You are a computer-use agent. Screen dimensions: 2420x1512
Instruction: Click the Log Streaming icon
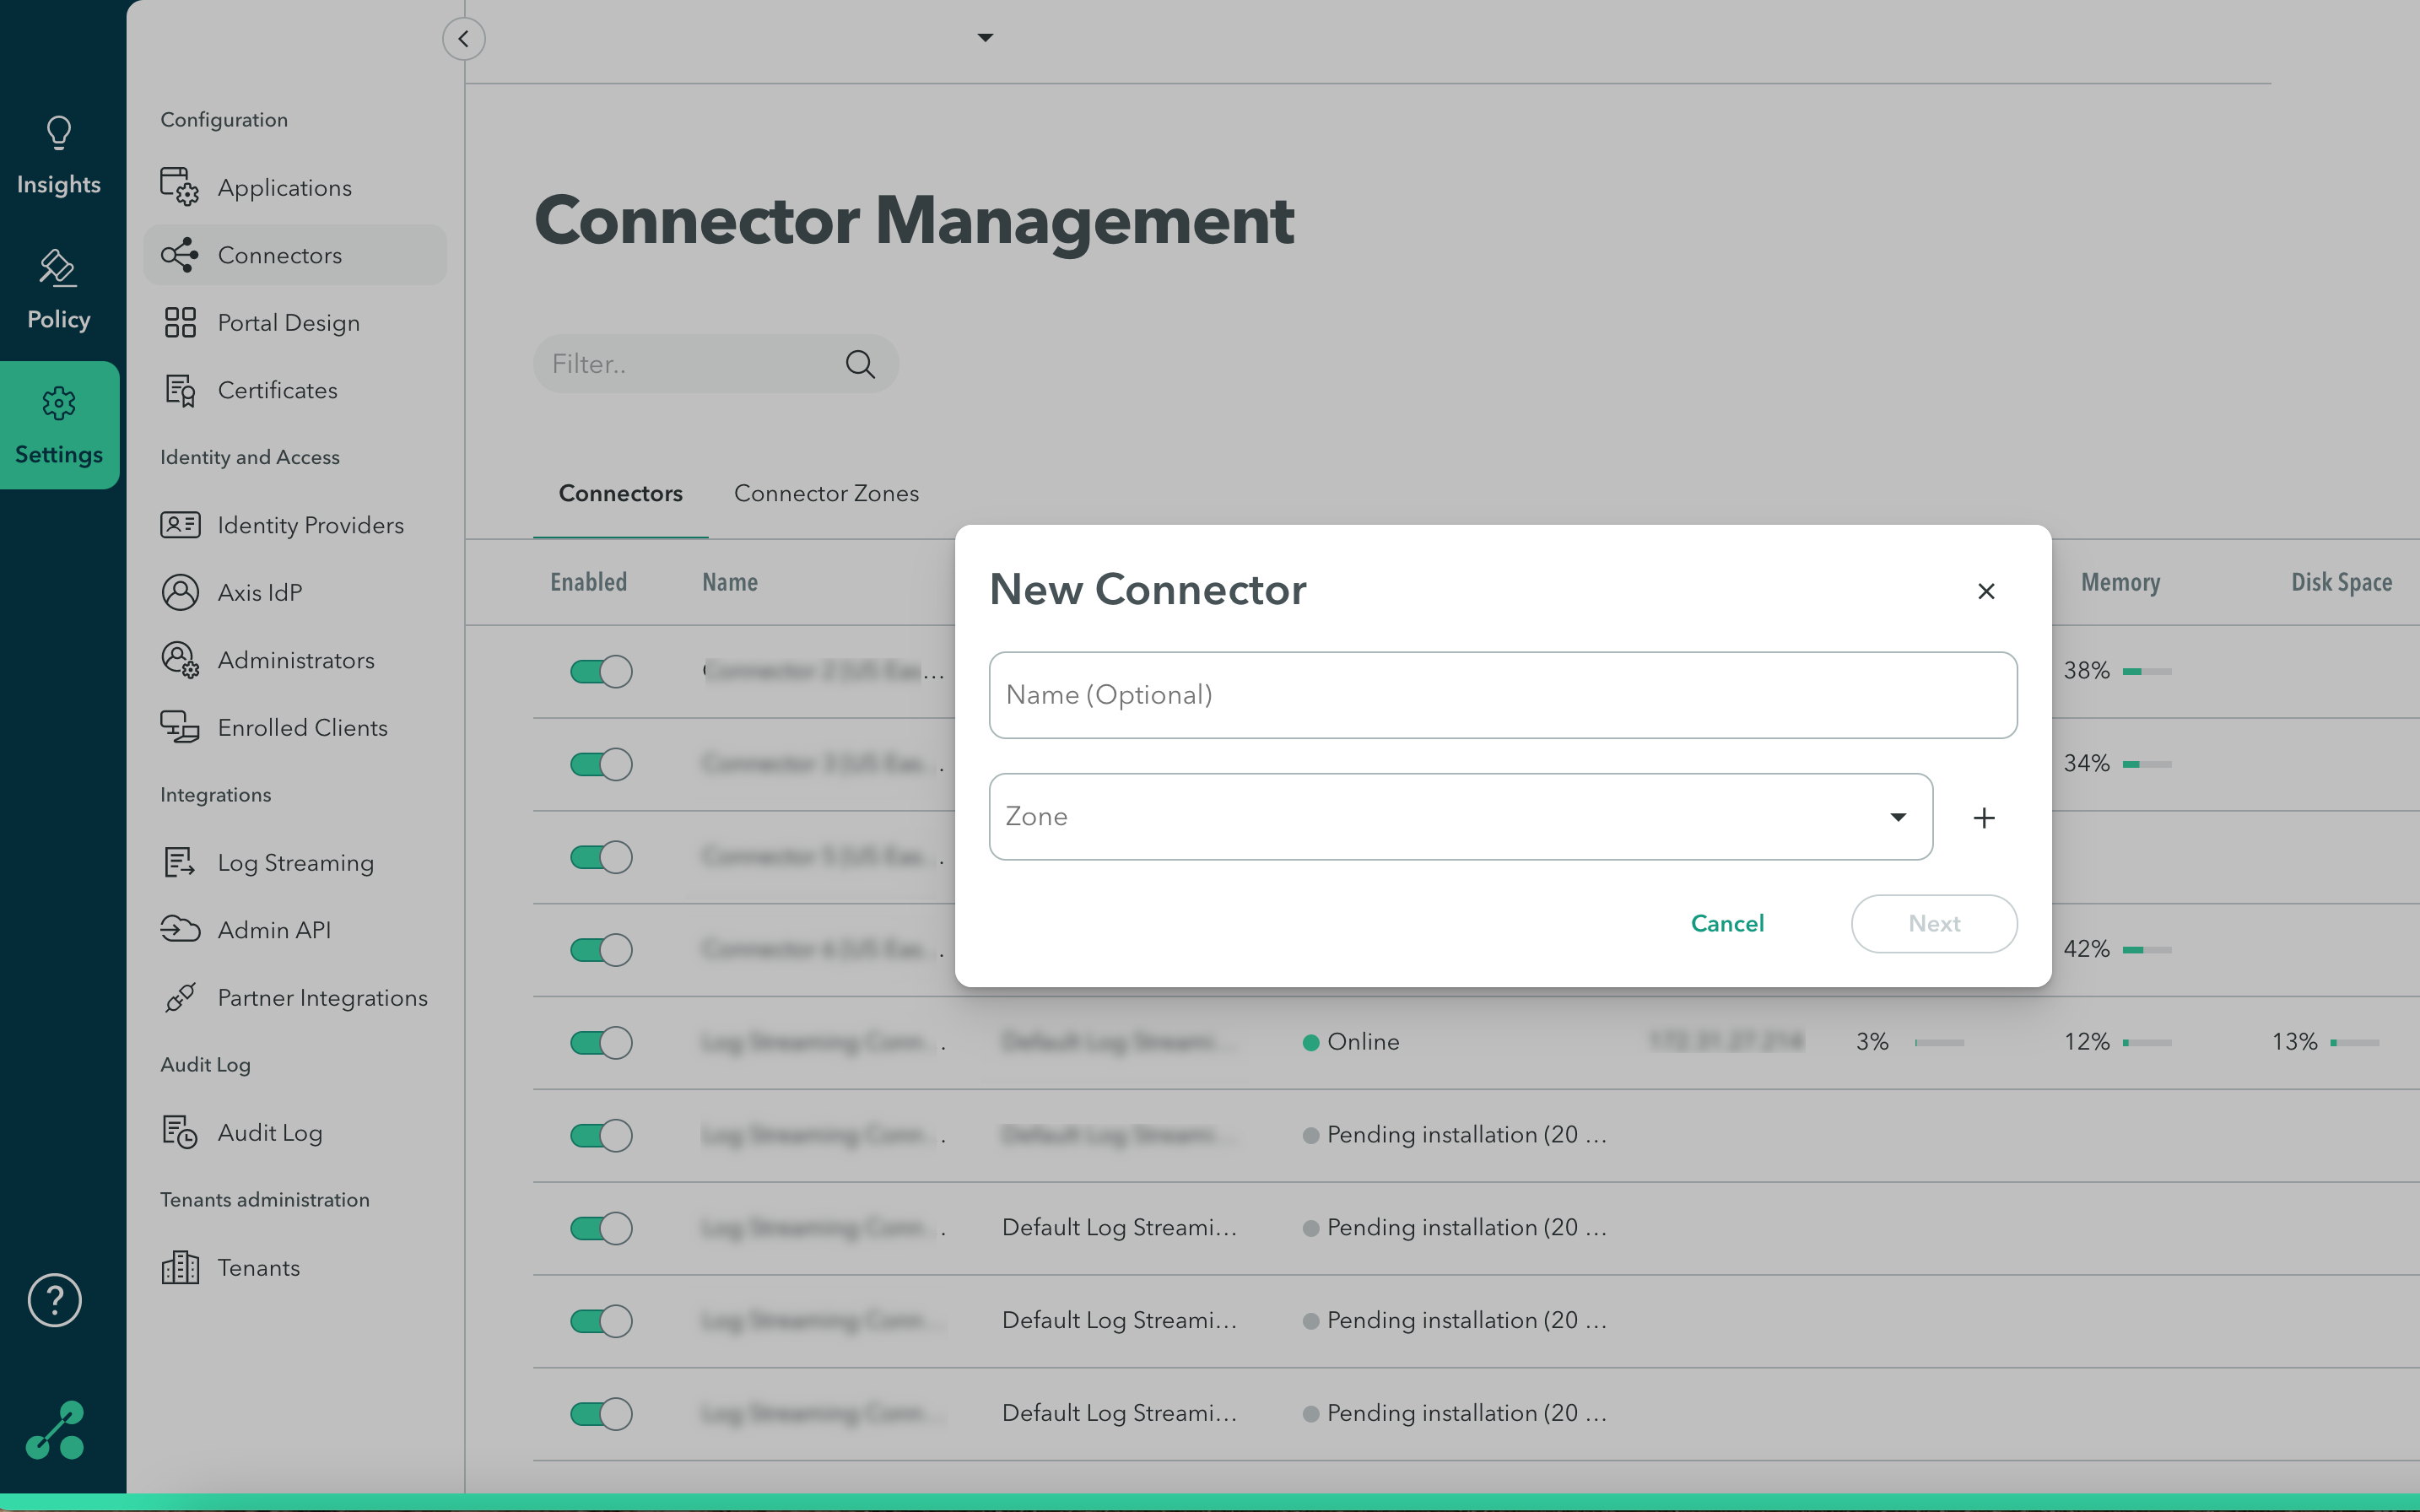click(180, 862)
